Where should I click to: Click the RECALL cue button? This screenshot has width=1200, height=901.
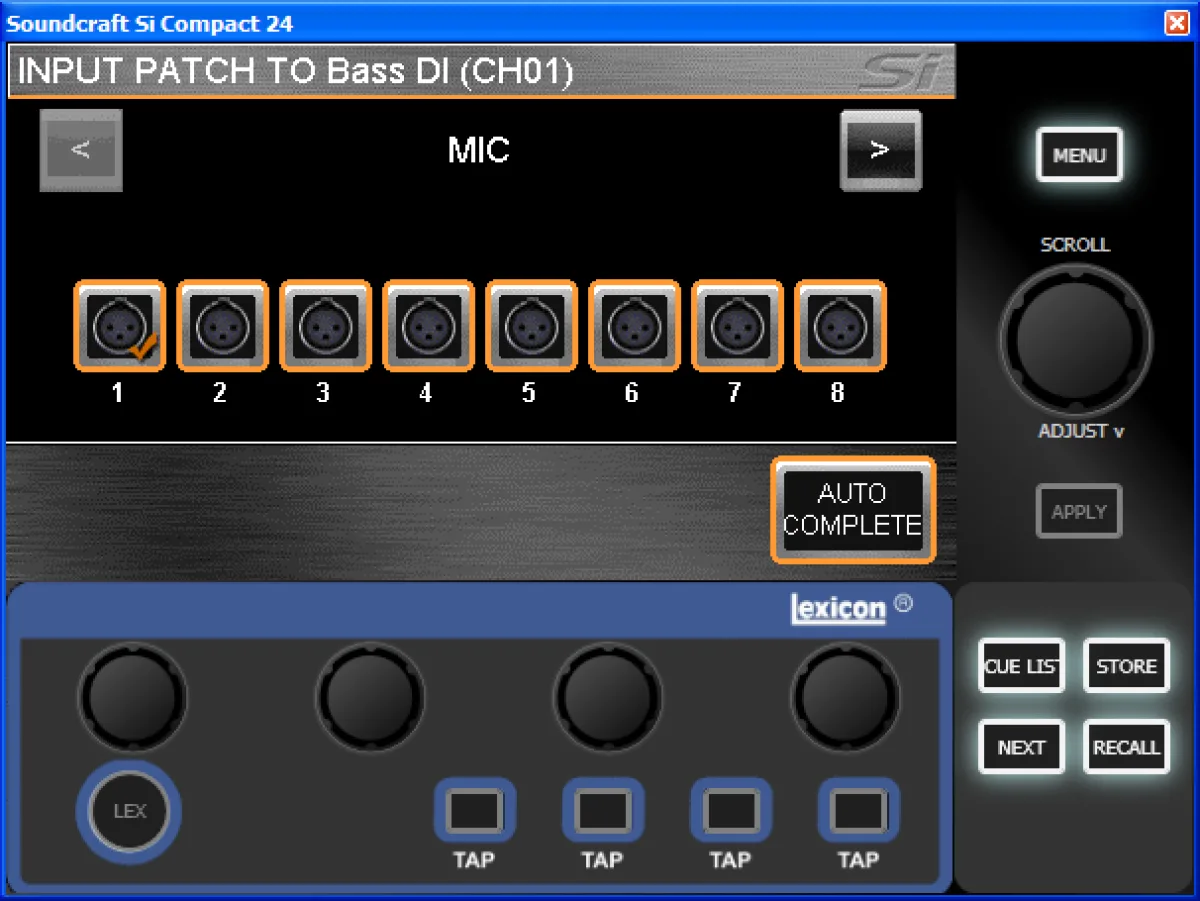1126,747
